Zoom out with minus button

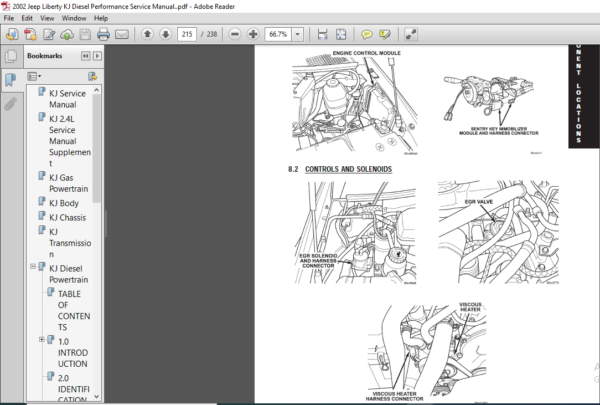click(x=235, y=34)
